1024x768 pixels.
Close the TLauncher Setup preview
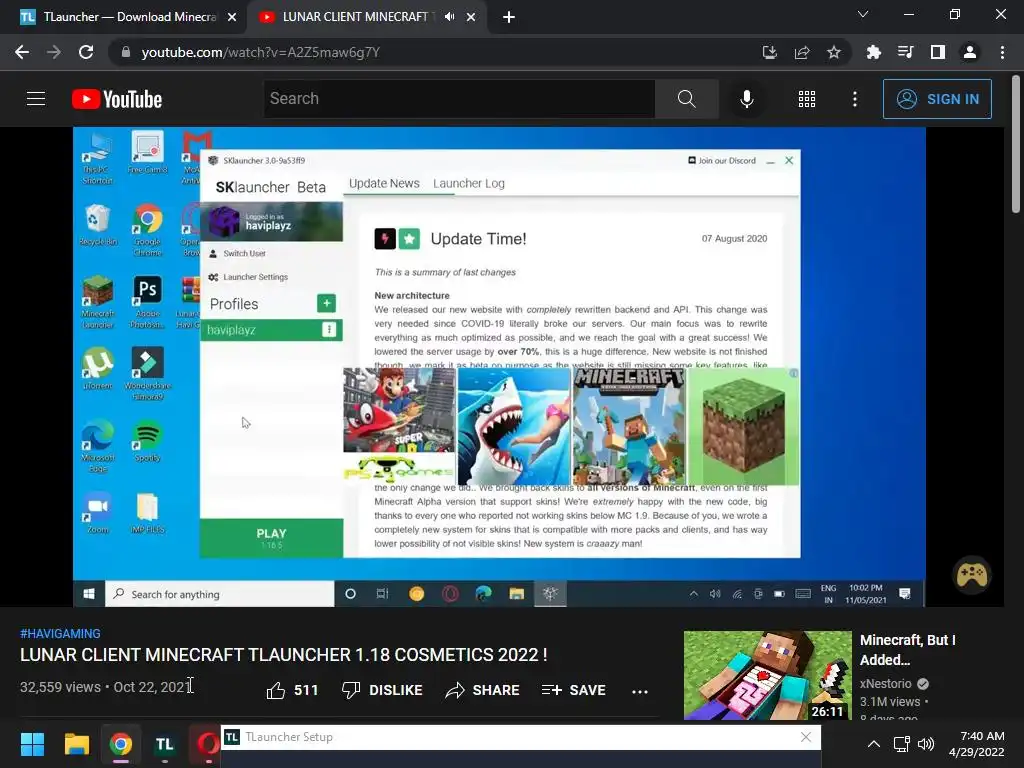806,737
